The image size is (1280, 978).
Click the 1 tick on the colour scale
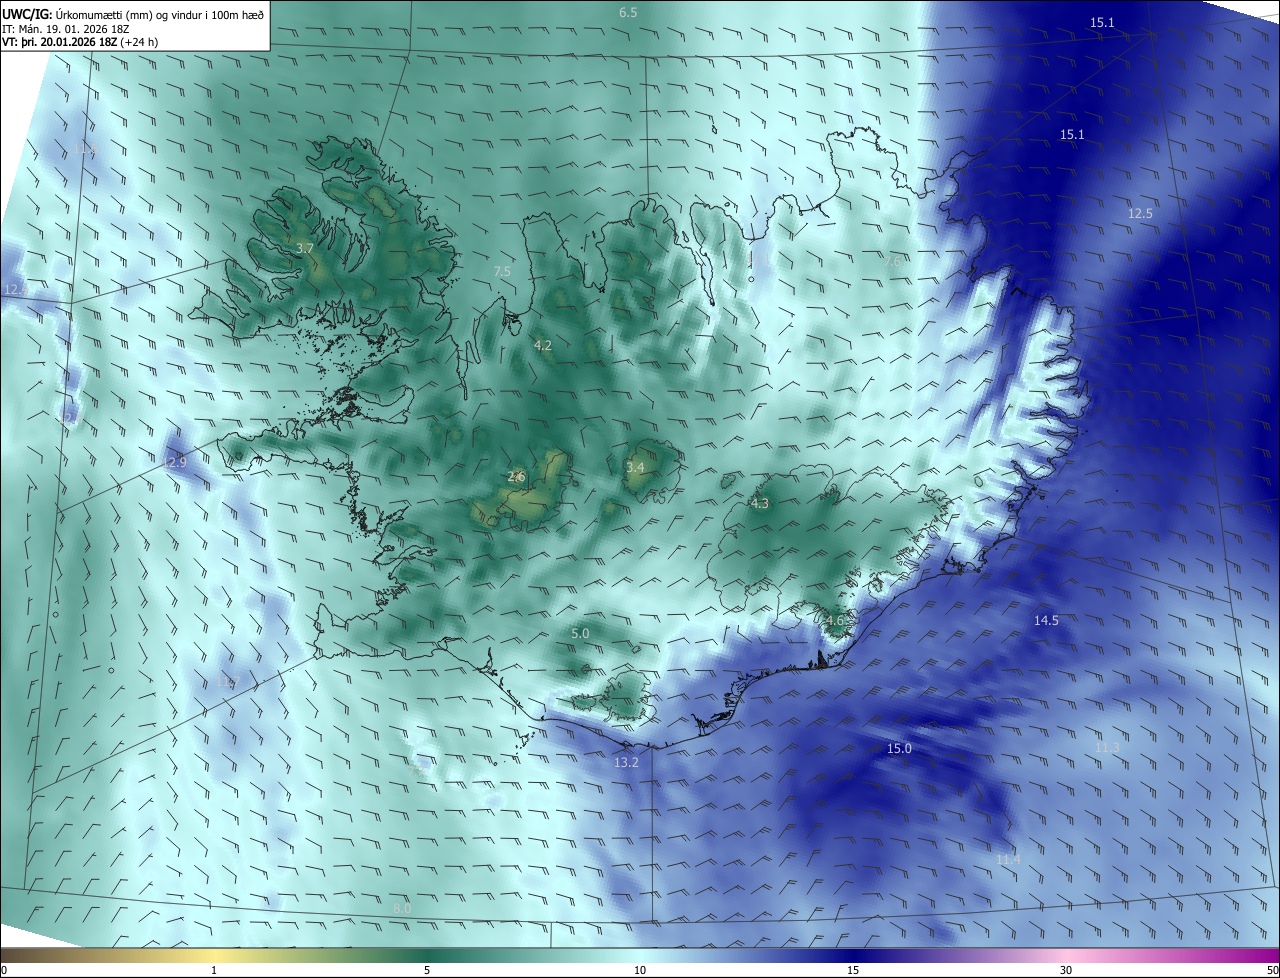pyautogui.click(x=214, y=970)
